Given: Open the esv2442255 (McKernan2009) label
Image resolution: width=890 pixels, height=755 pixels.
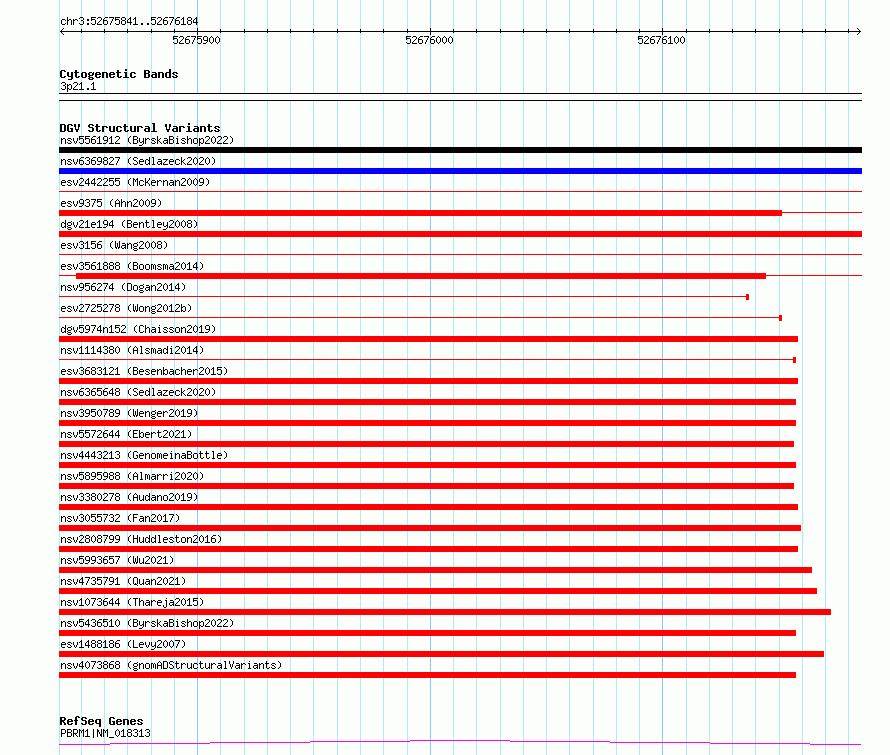Looking at the screenshot, I should pos(135,182).
